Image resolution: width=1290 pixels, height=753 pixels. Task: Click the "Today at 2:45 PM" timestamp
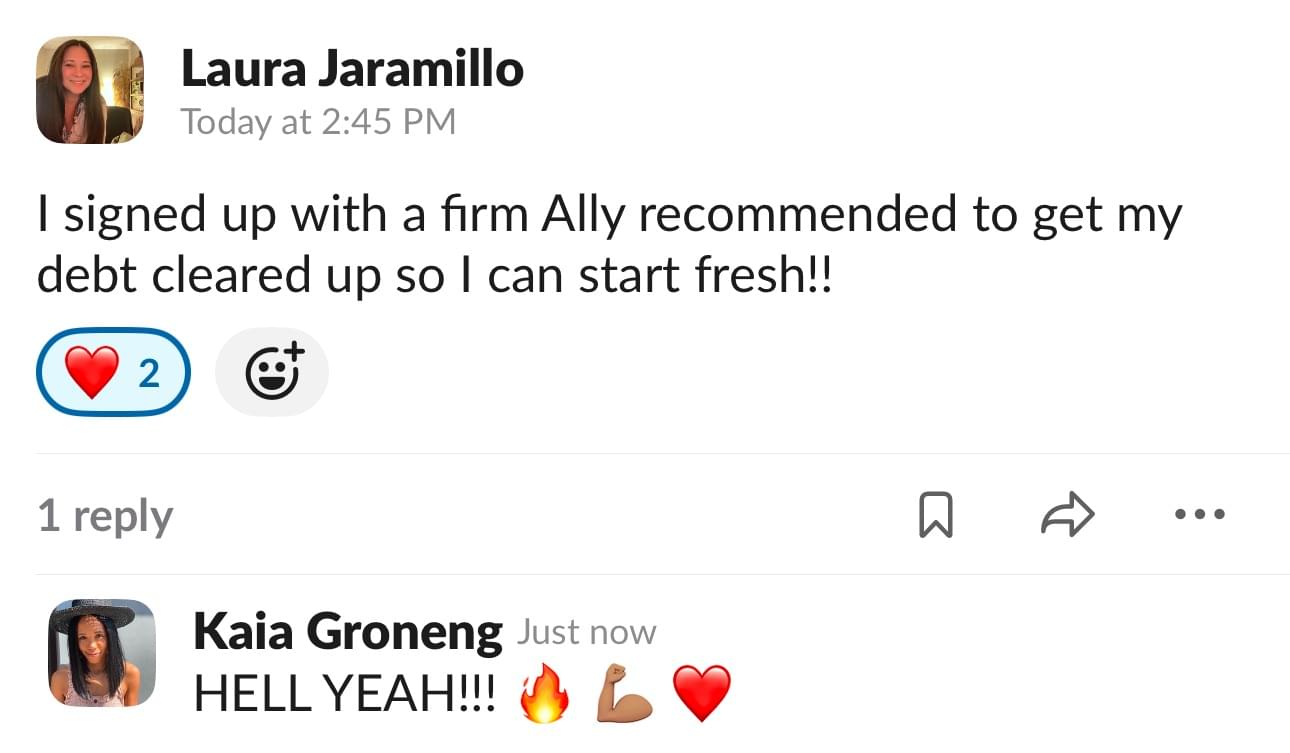coord(318,122)
